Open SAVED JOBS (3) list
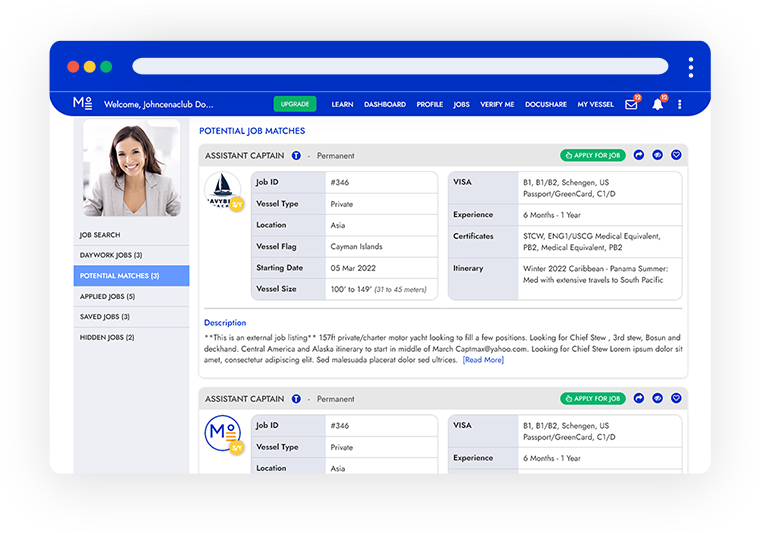The width and height of the screenshot is (760, 533). pos(131,317)
